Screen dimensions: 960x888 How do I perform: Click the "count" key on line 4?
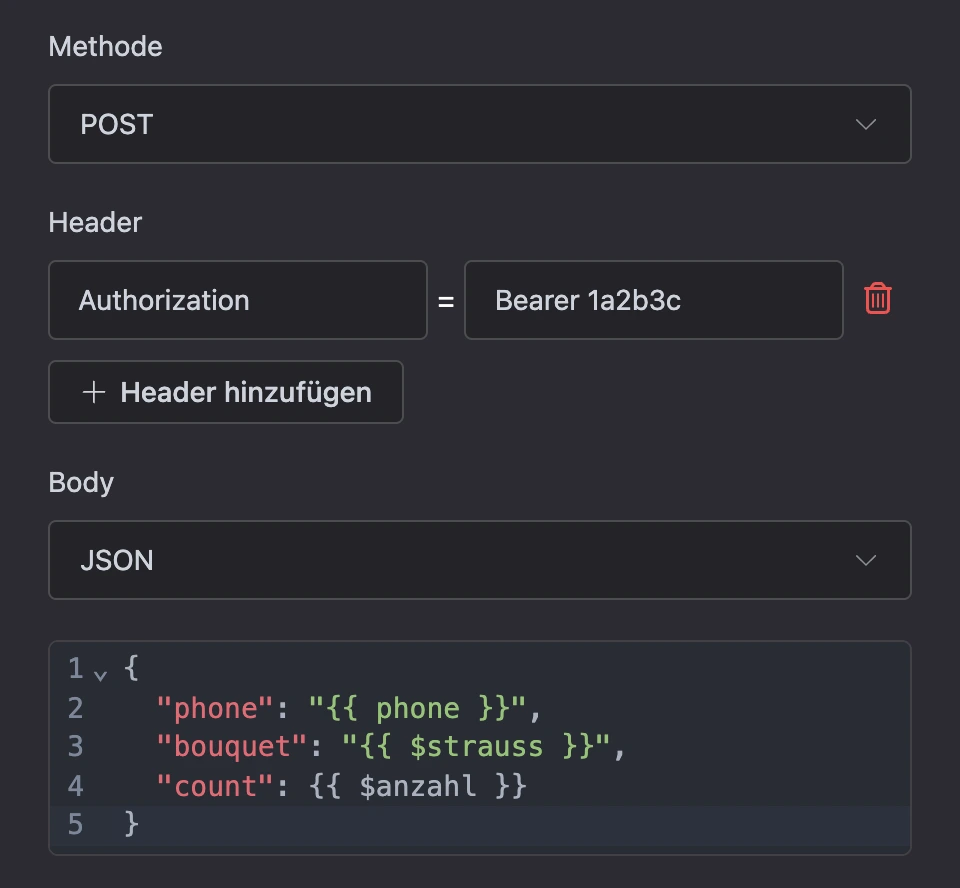pyautogui.click(x=214, y=786)
